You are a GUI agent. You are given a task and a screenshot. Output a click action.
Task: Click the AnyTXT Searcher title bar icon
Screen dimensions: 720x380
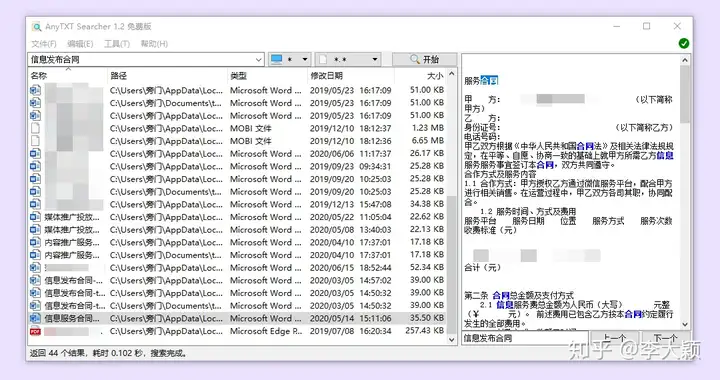click(36, 27)
